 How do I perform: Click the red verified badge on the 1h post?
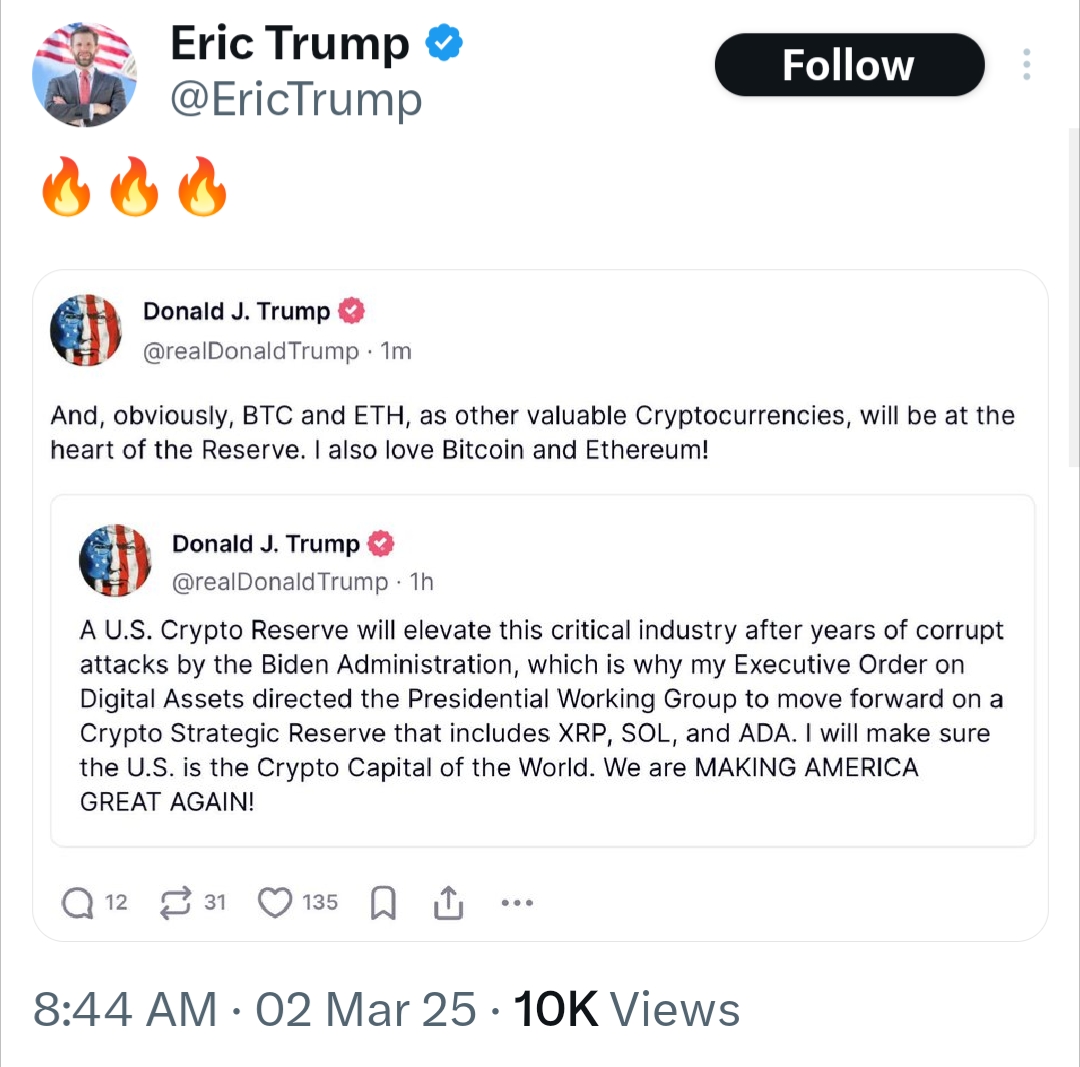pyautogui.click(x=381, y=544)
